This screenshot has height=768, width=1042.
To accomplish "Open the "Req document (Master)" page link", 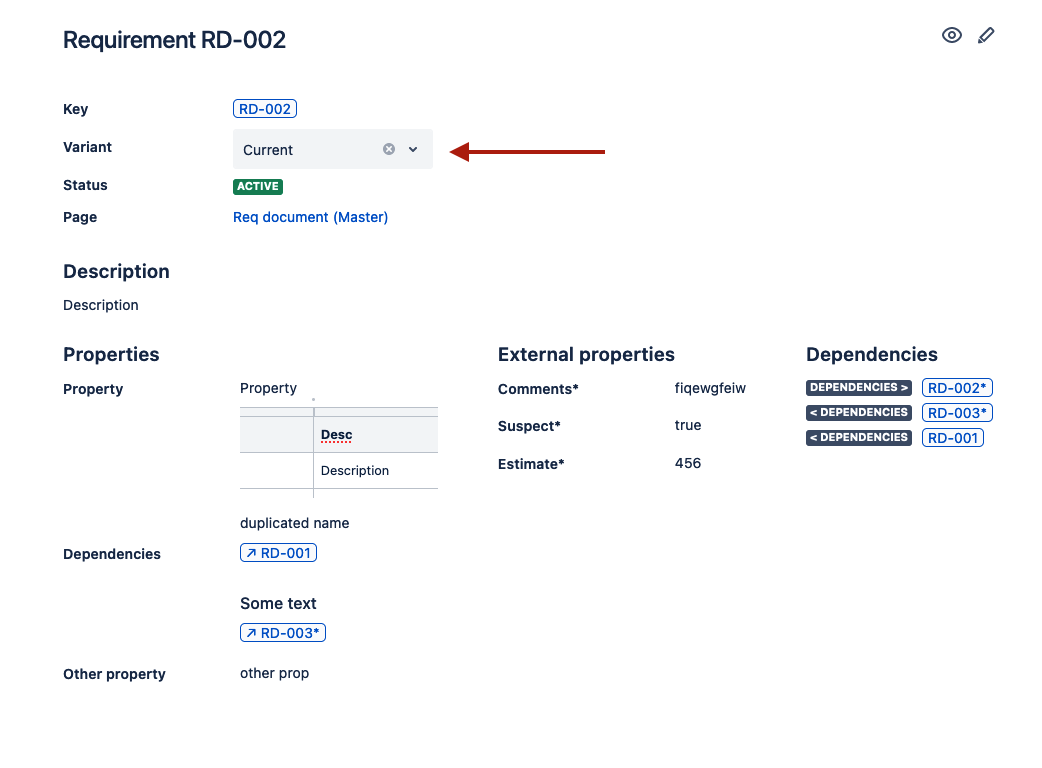I will tap(310, 216).
